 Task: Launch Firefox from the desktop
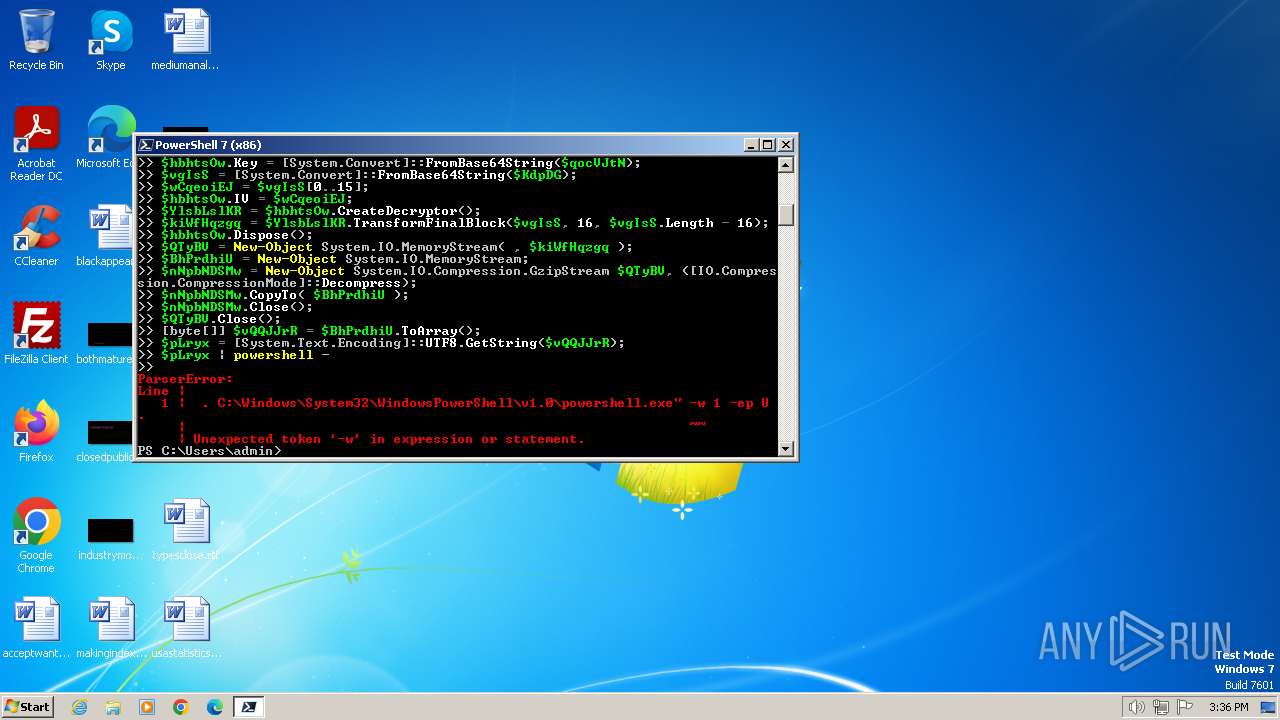point(36,432)
